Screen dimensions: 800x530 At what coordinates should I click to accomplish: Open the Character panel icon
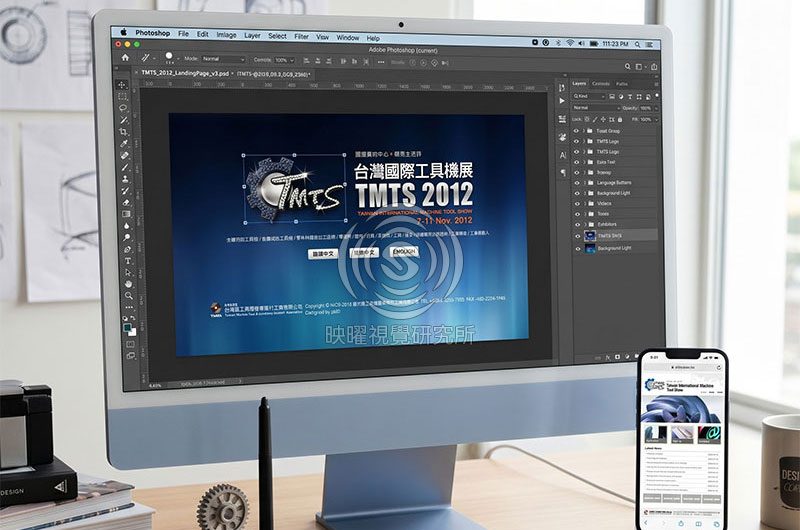(x=562, y=155)
